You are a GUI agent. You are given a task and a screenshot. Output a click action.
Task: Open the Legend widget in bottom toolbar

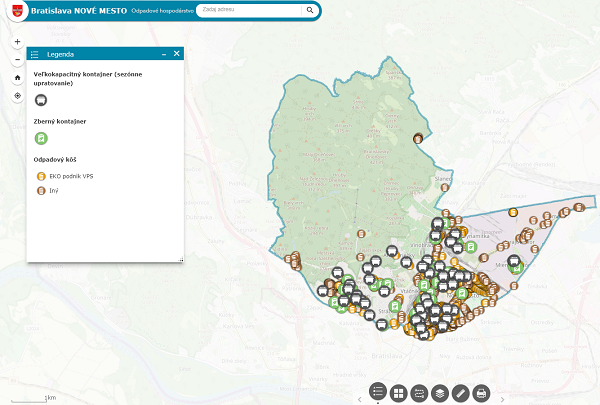tap(378, 393)
